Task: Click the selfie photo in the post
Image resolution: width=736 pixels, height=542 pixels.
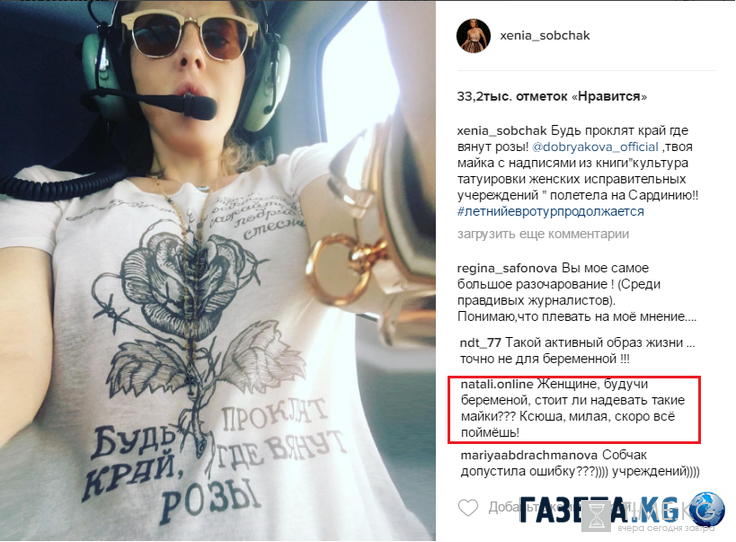Action: (218, 271)
